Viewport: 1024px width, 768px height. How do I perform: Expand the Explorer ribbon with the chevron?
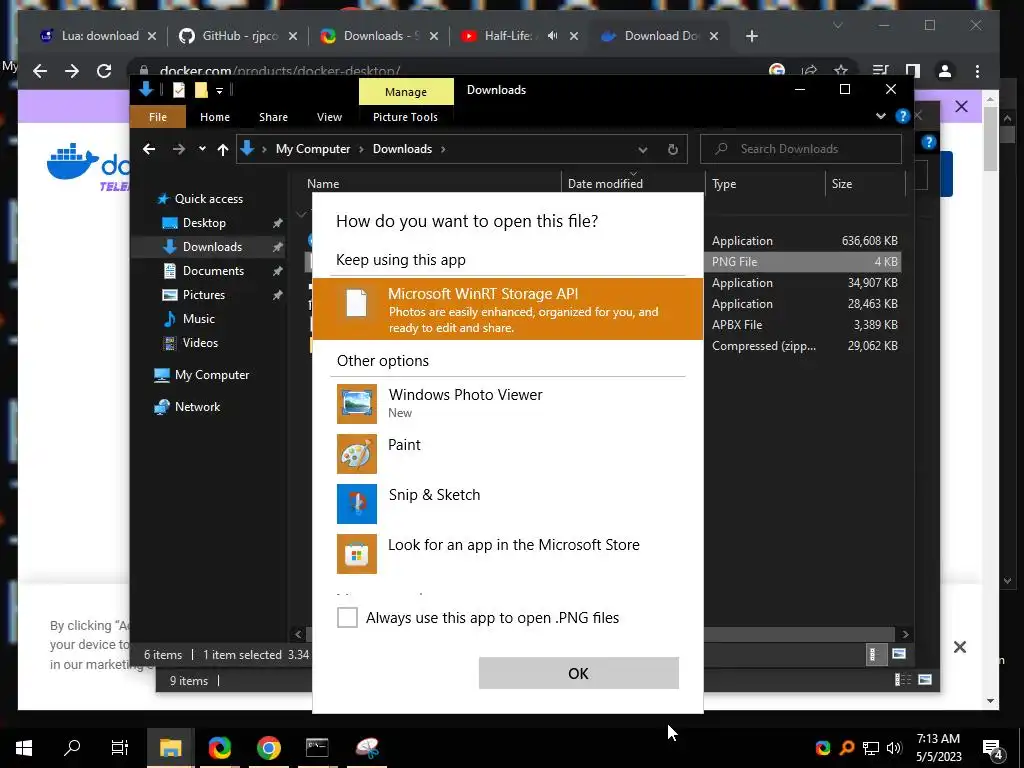pos(881,116)
